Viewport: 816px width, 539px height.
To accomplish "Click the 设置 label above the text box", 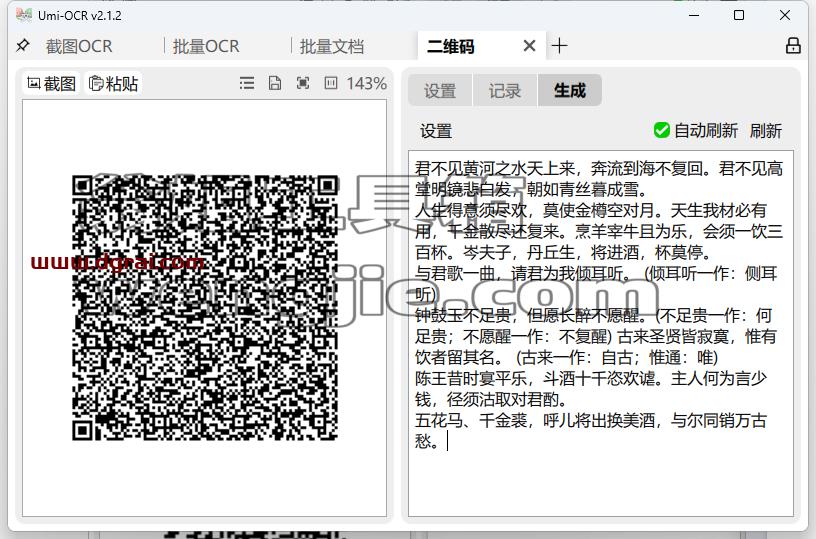I will pyautogui.click(x=436, y=131).
